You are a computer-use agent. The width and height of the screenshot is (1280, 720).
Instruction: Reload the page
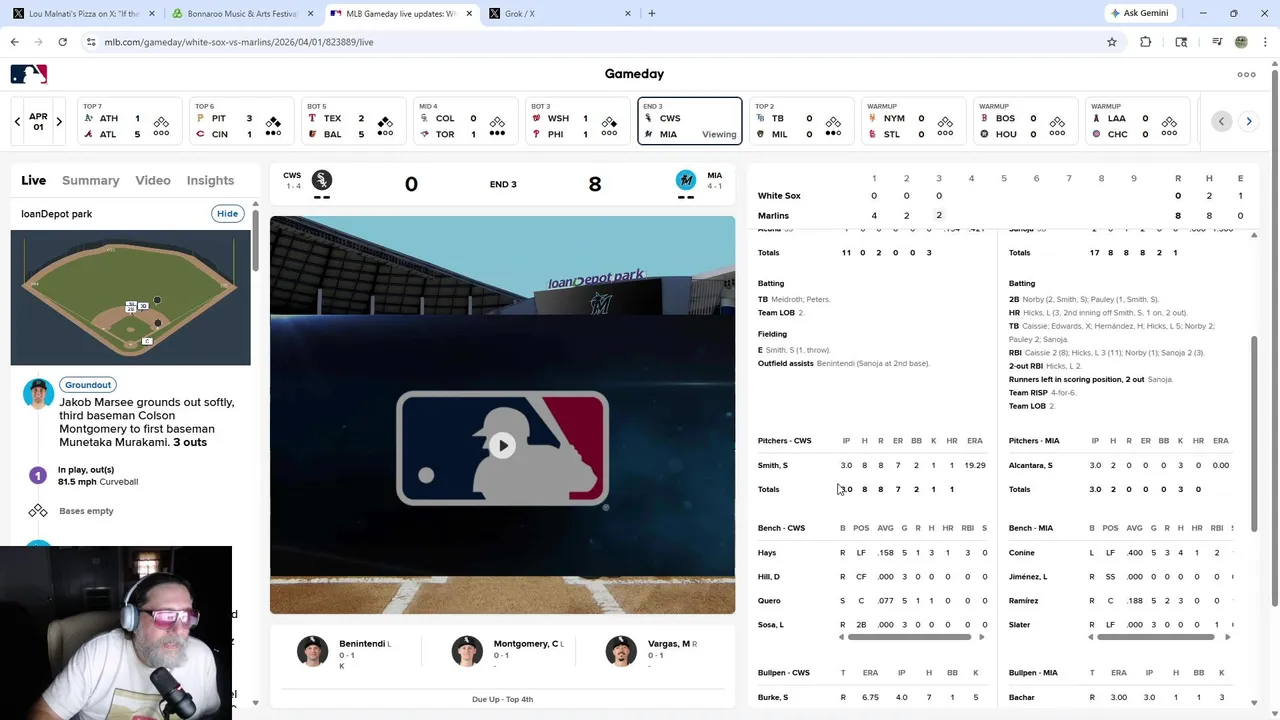point(62,42)
